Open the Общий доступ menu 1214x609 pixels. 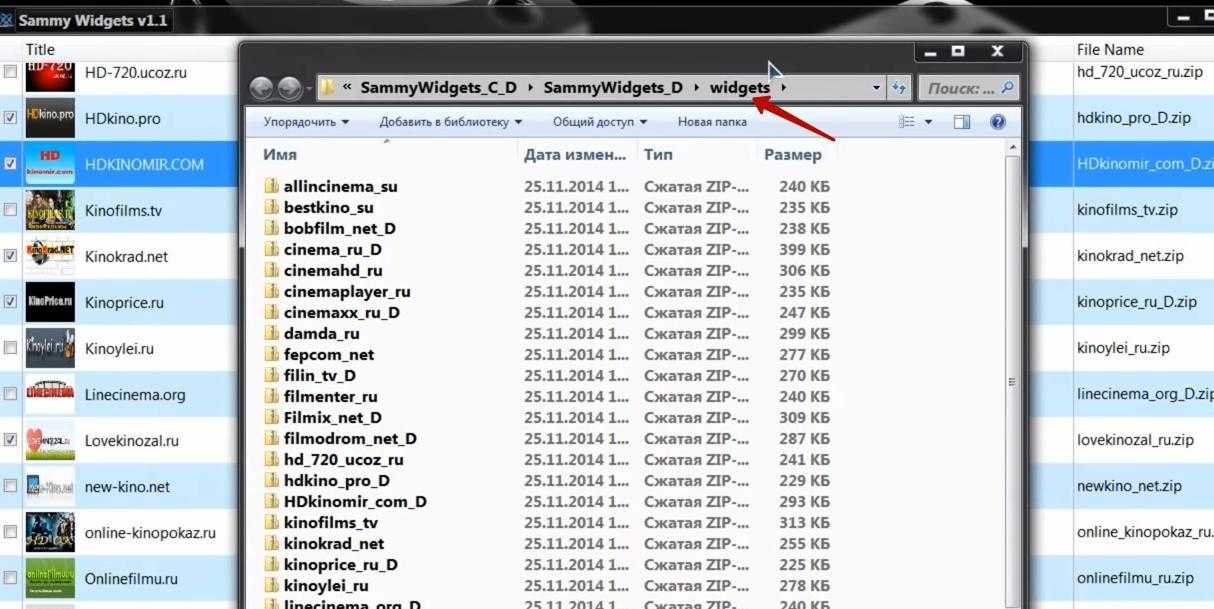pos(599,122)
